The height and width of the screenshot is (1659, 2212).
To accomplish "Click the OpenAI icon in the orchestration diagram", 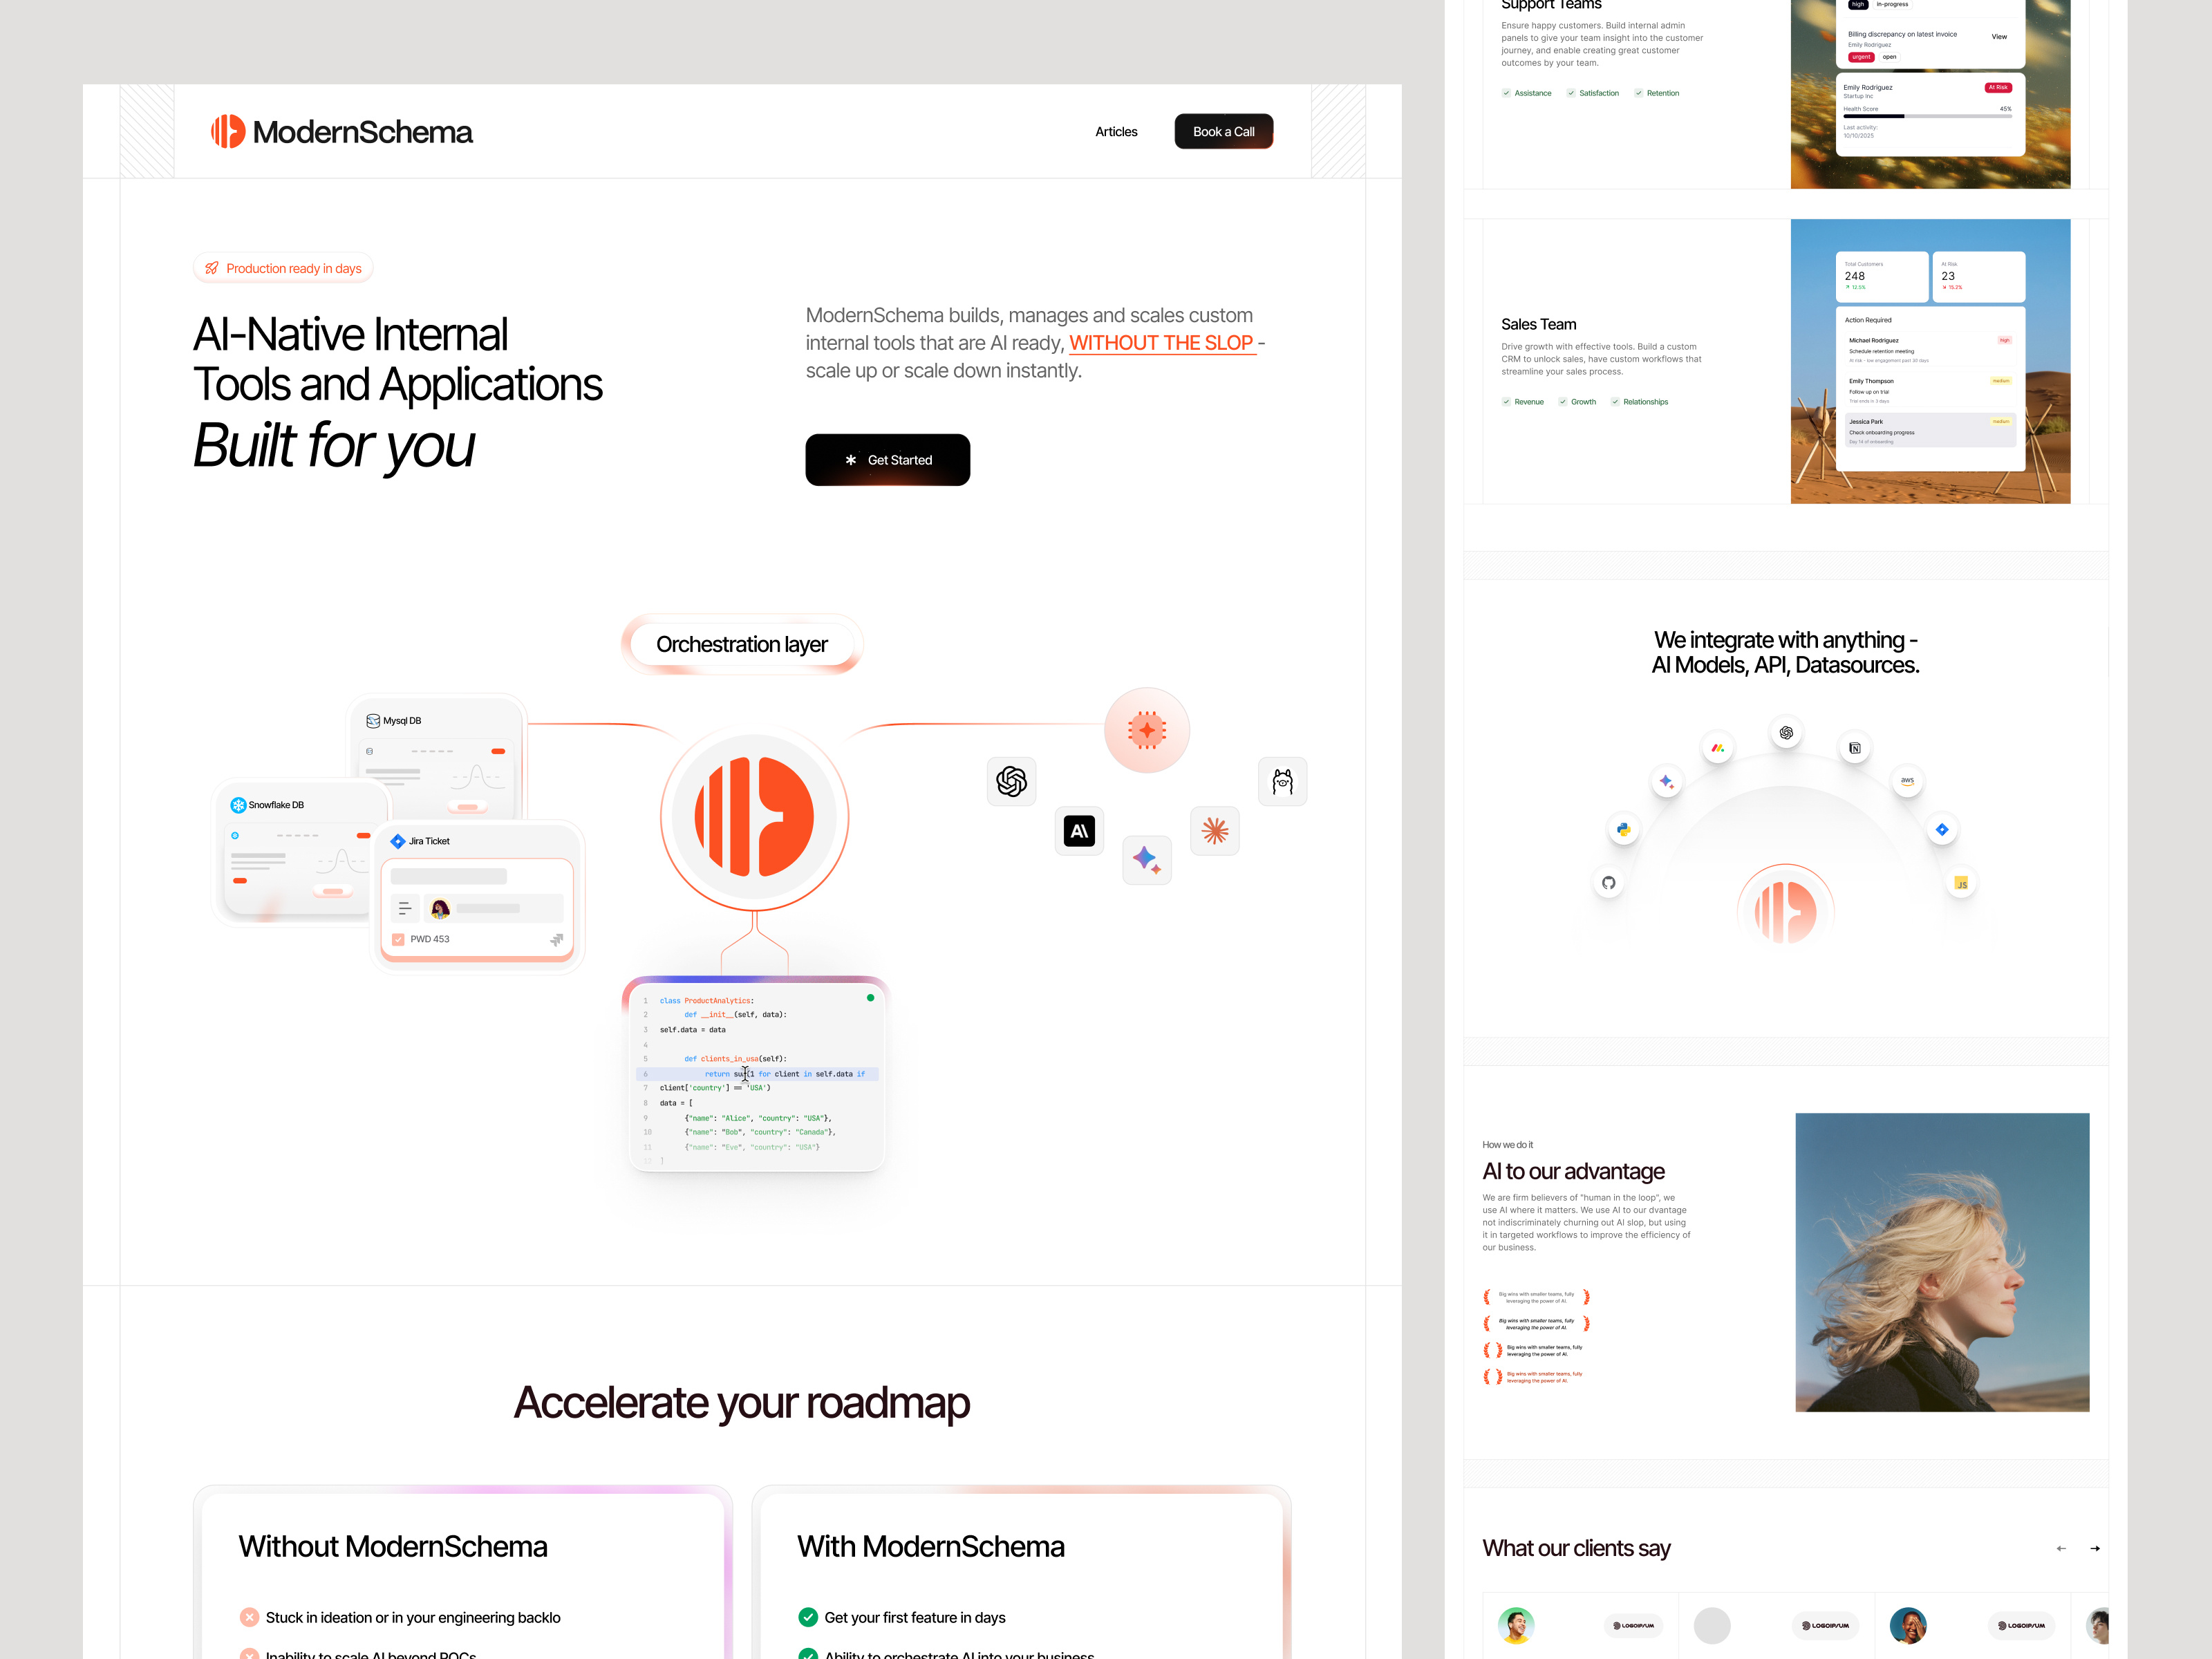I will point(1011,781).
